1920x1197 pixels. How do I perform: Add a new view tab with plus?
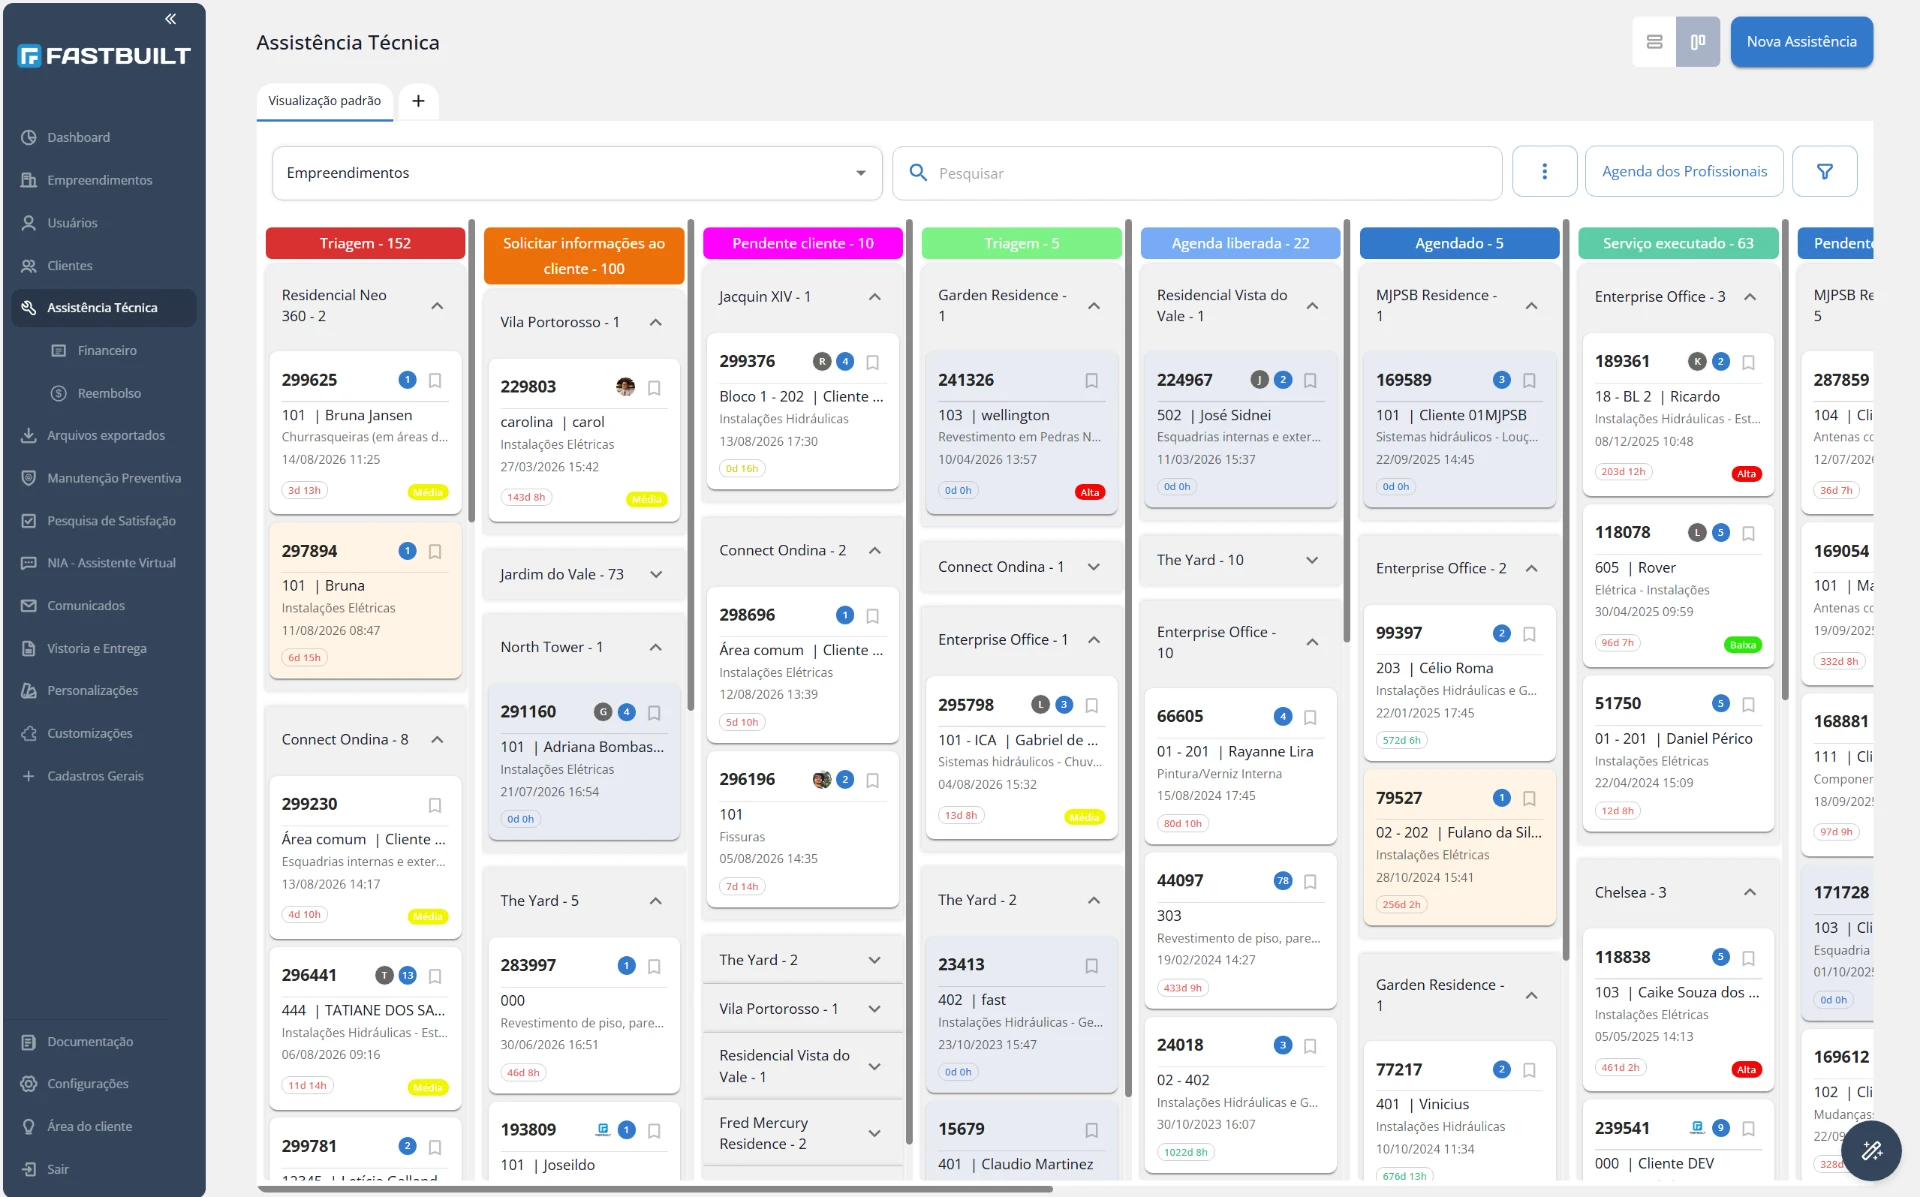click(418, 101)
